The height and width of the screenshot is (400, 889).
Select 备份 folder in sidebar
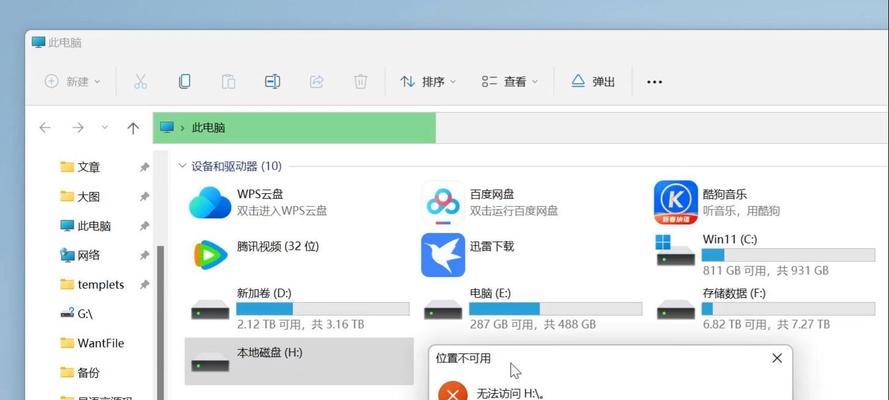click(79, 373)
